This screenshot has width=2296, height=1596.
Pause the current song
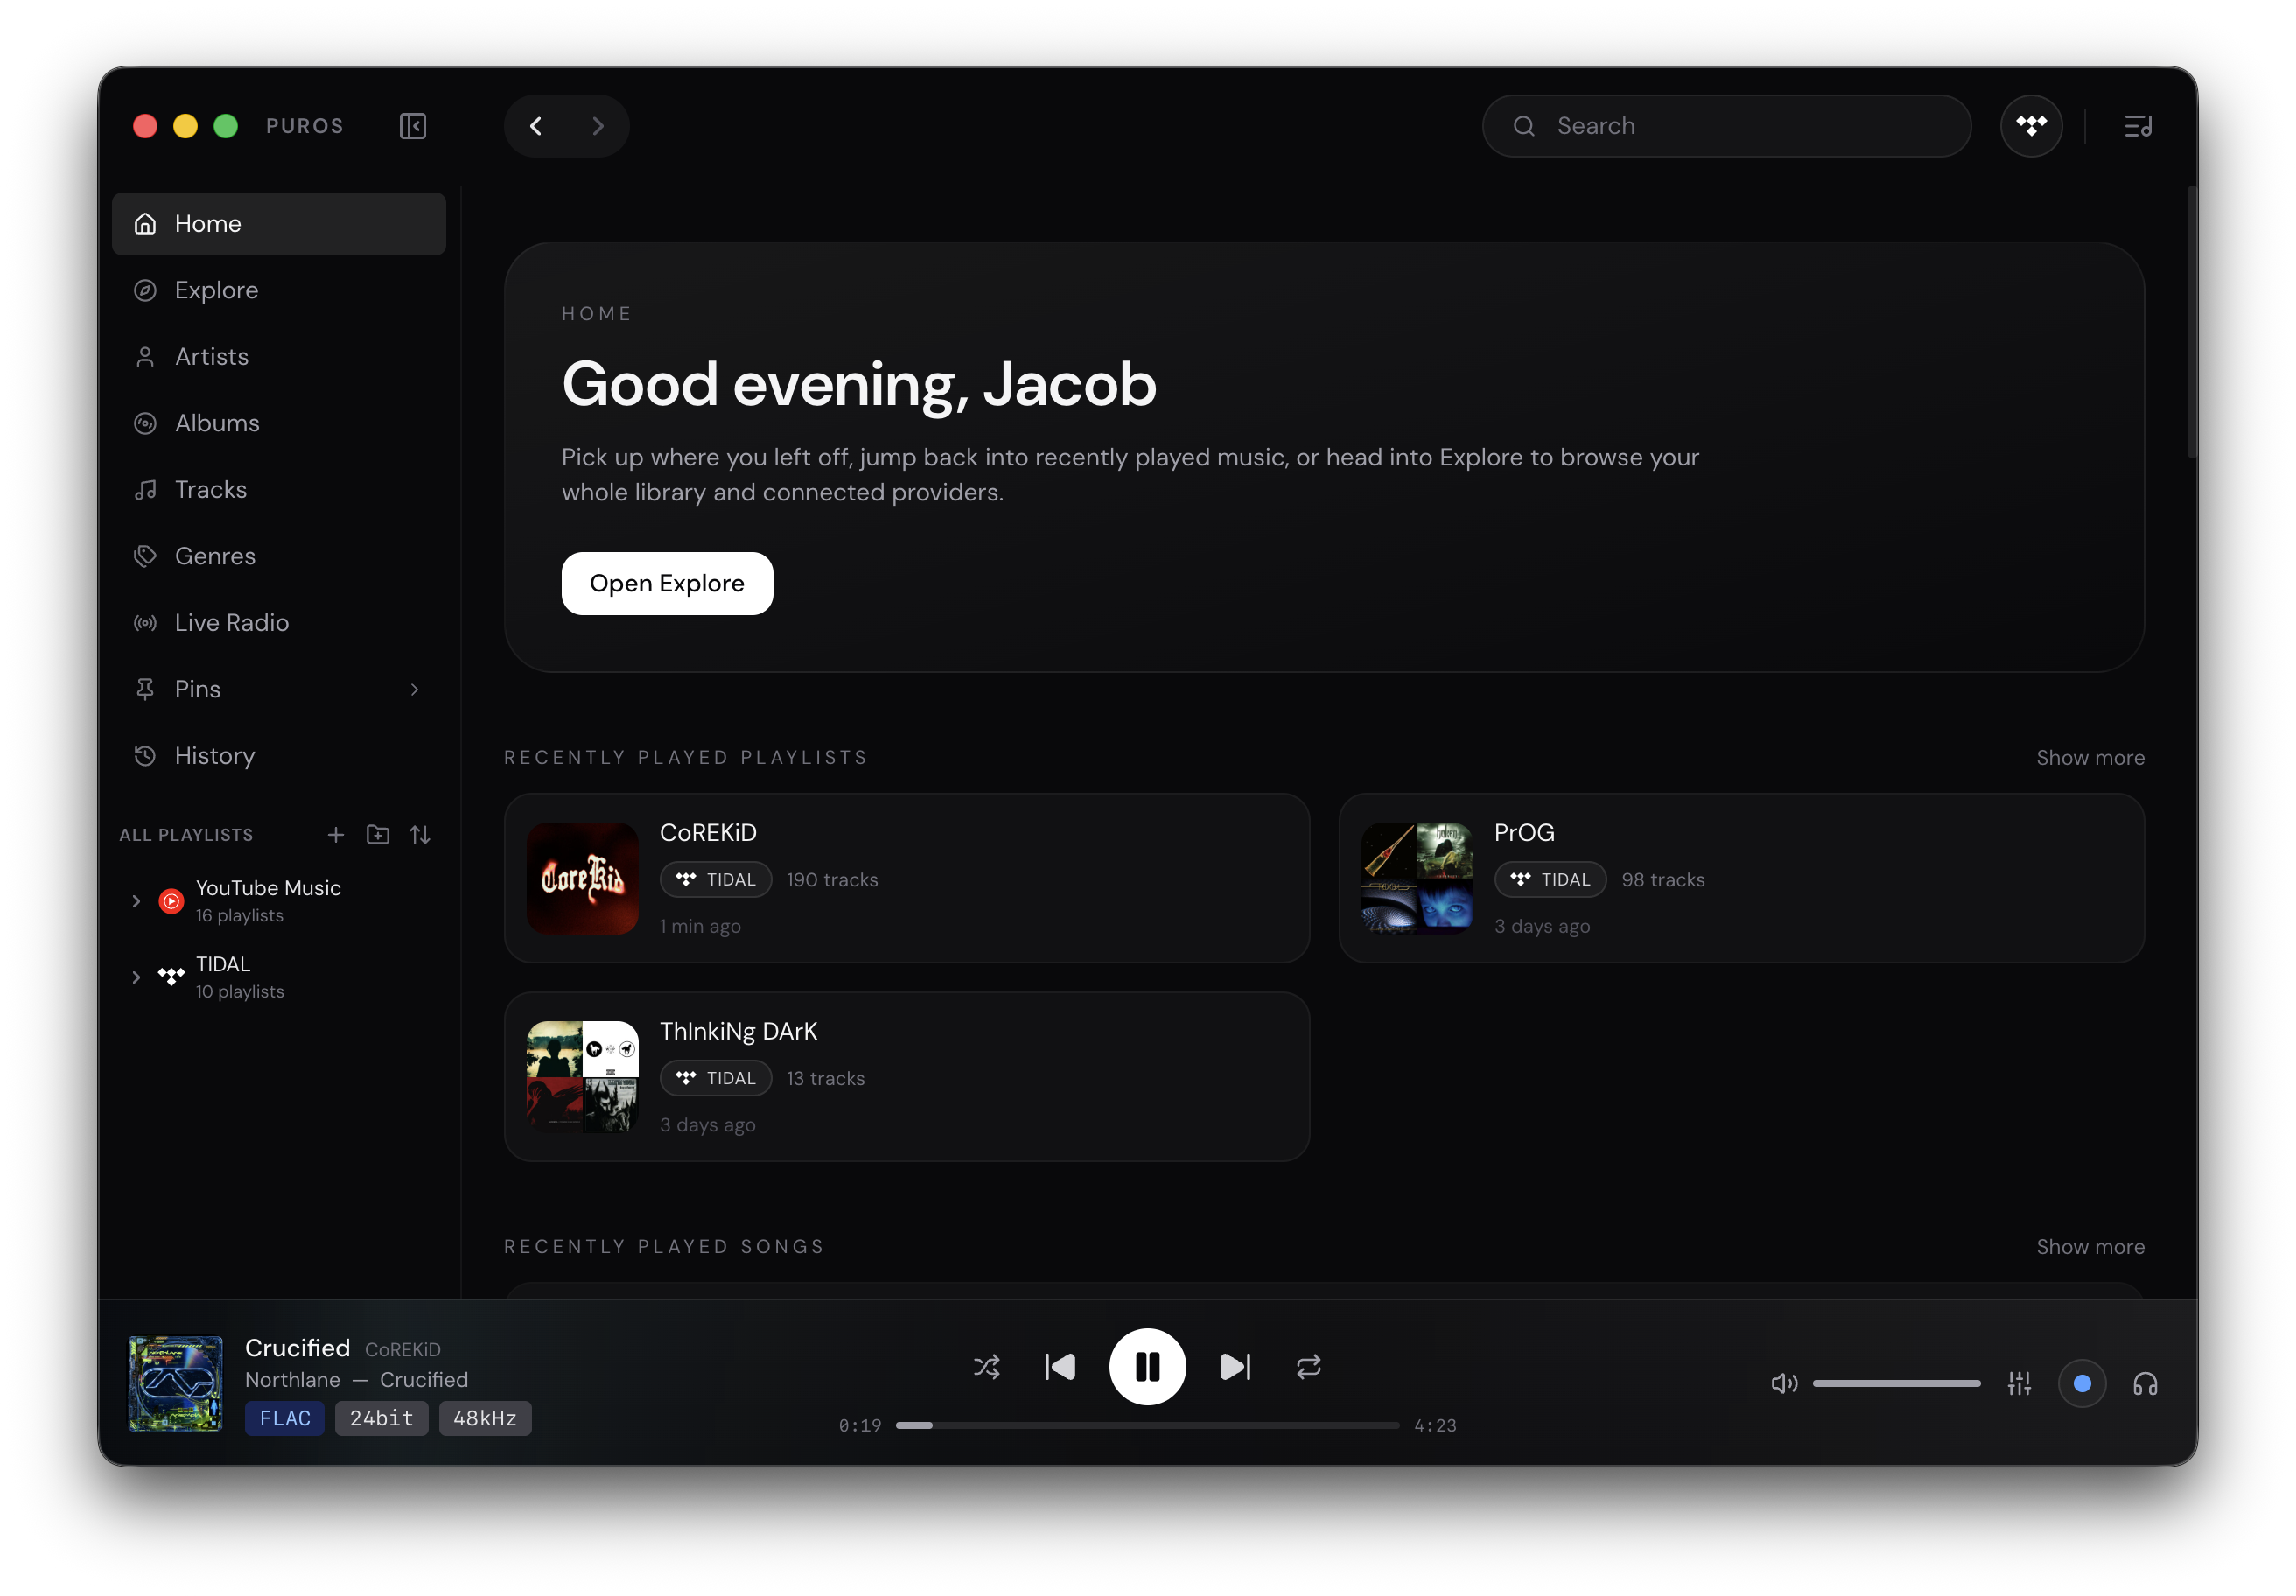[1147, 1367]
